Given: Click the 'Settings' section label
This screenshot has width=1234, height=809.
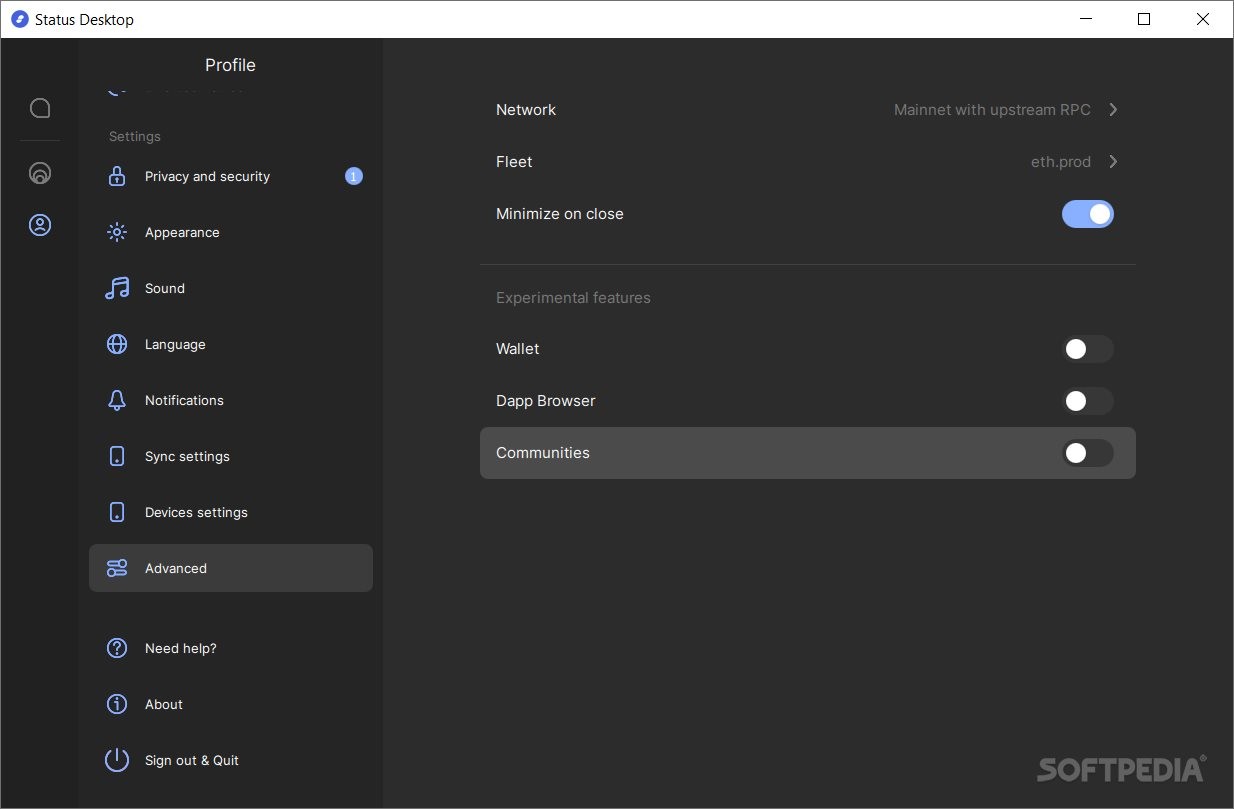Looking at the screenshot, I should click(135, 137).
